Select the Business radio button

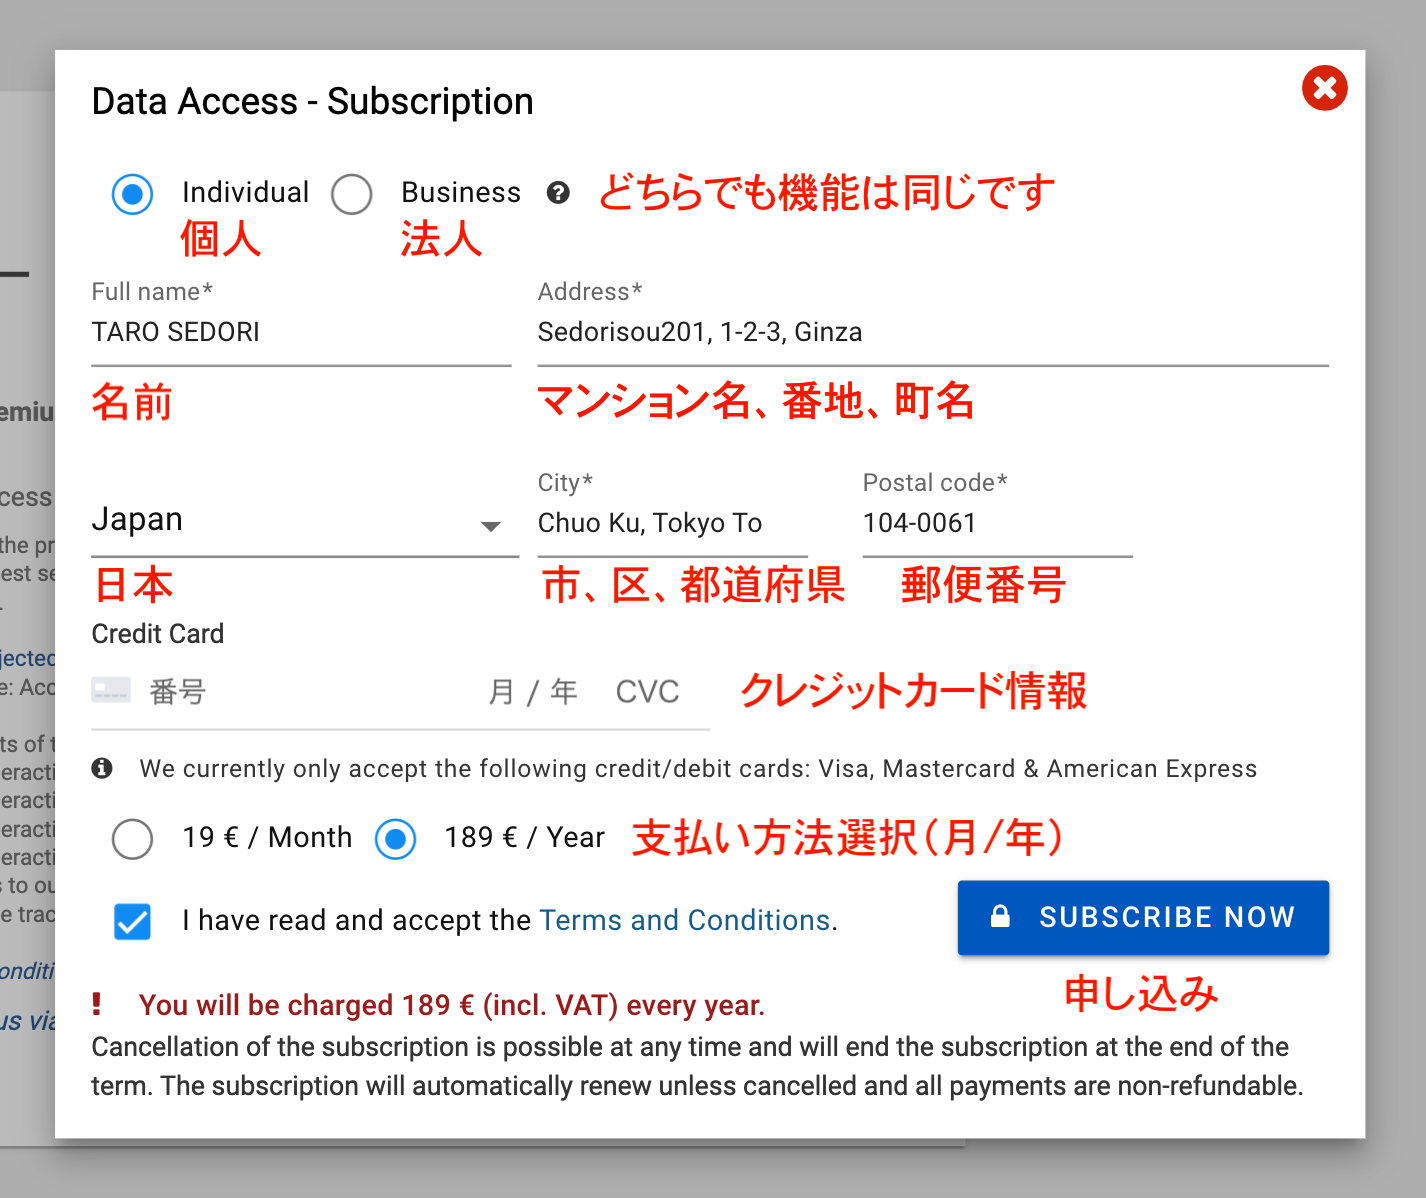[x=352, y=194]
